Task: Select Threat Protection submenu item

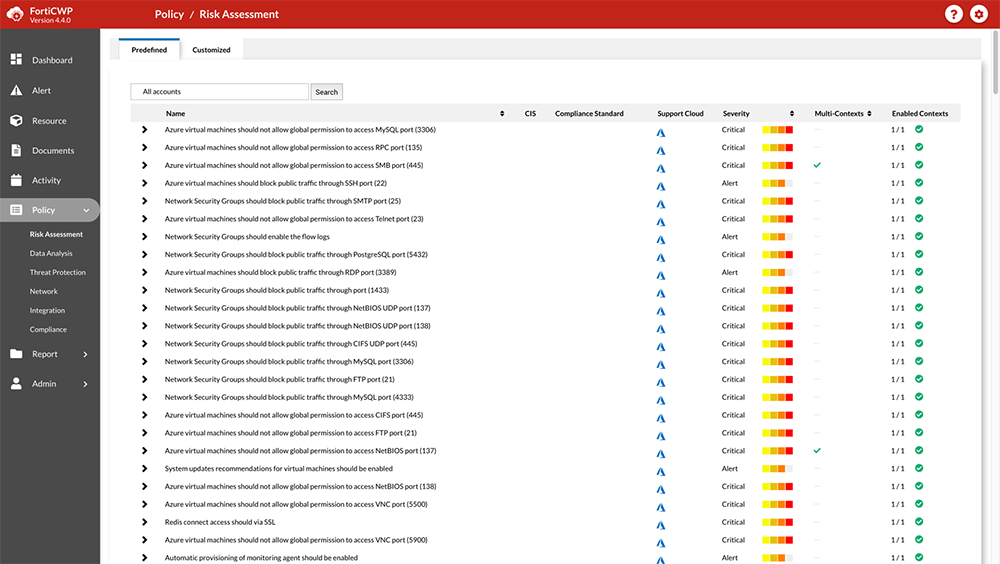Action: tap(57, 272)
